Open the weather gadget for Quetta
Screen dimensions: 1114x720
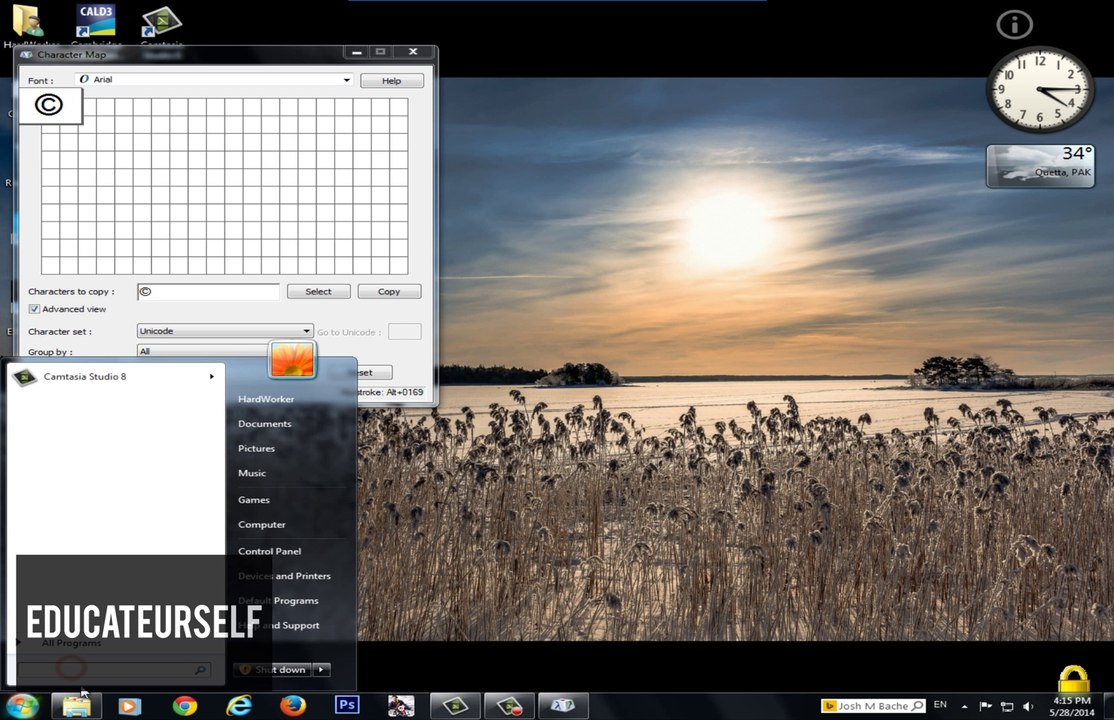1041,166
